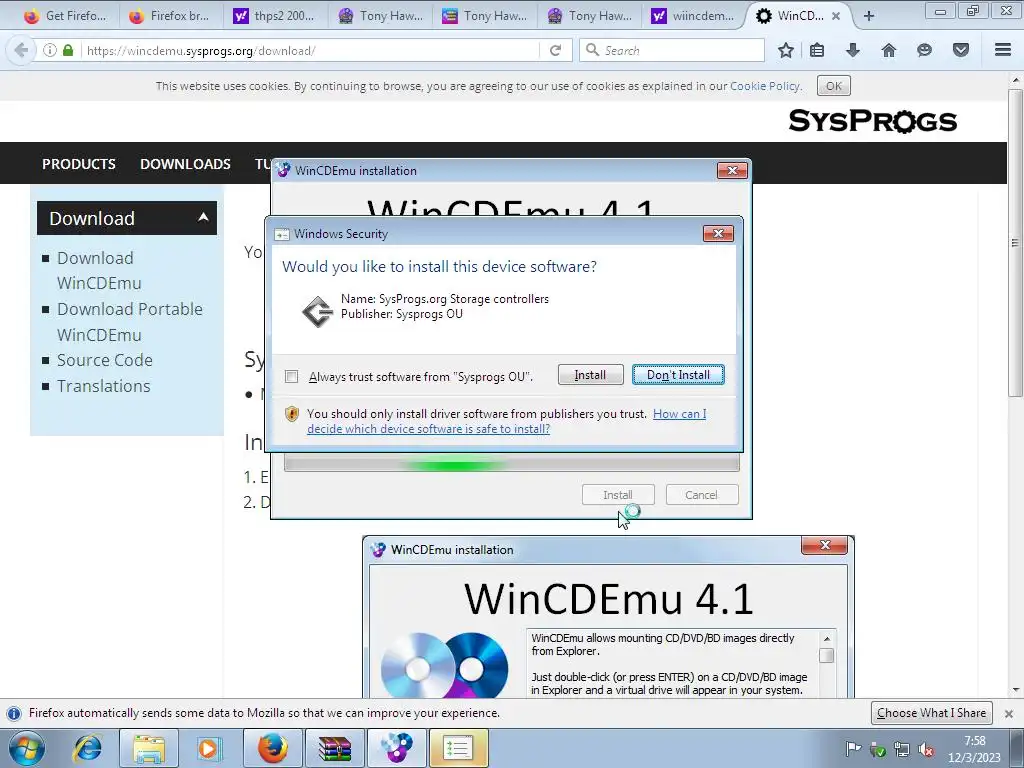Open the DOWNLOADS menu on SysProgs site
The width and height of the screenshot is (1024, 768).
pos(185,163)
